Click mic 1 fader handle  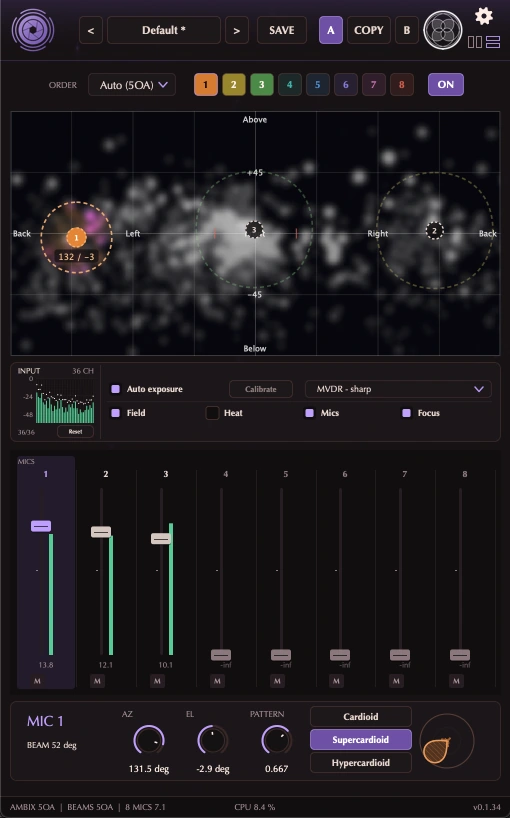[x=41, y=526]
